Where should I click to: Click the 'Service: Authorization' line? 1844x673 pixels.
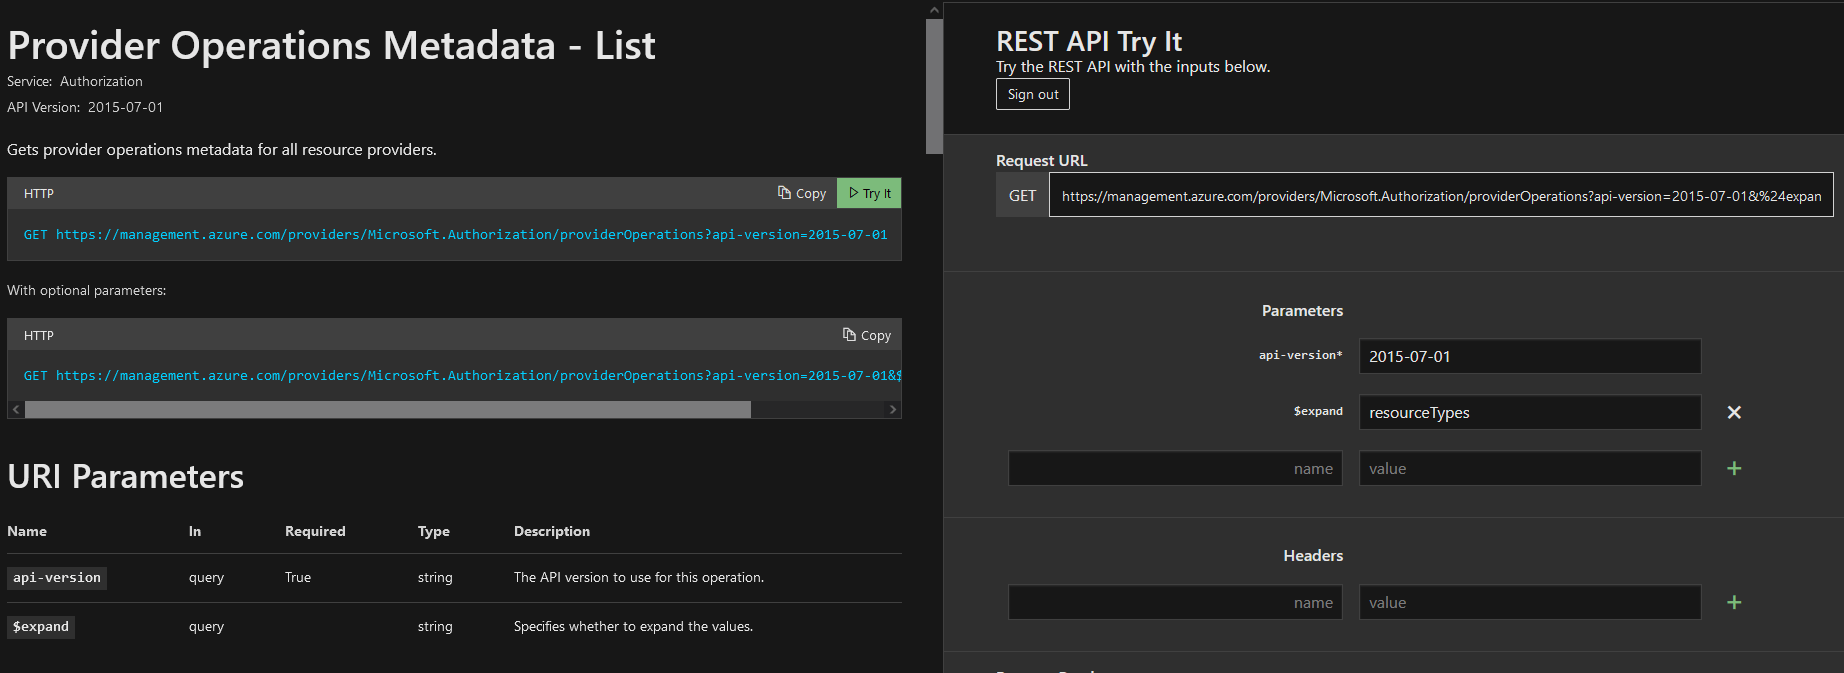coord(75,81)
